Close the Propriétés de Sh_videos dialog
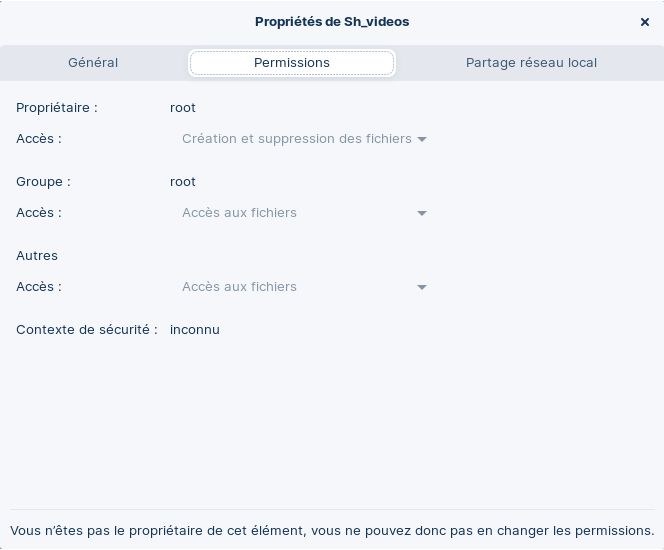This screenshot has width=664, height=550. pos(645,22)
